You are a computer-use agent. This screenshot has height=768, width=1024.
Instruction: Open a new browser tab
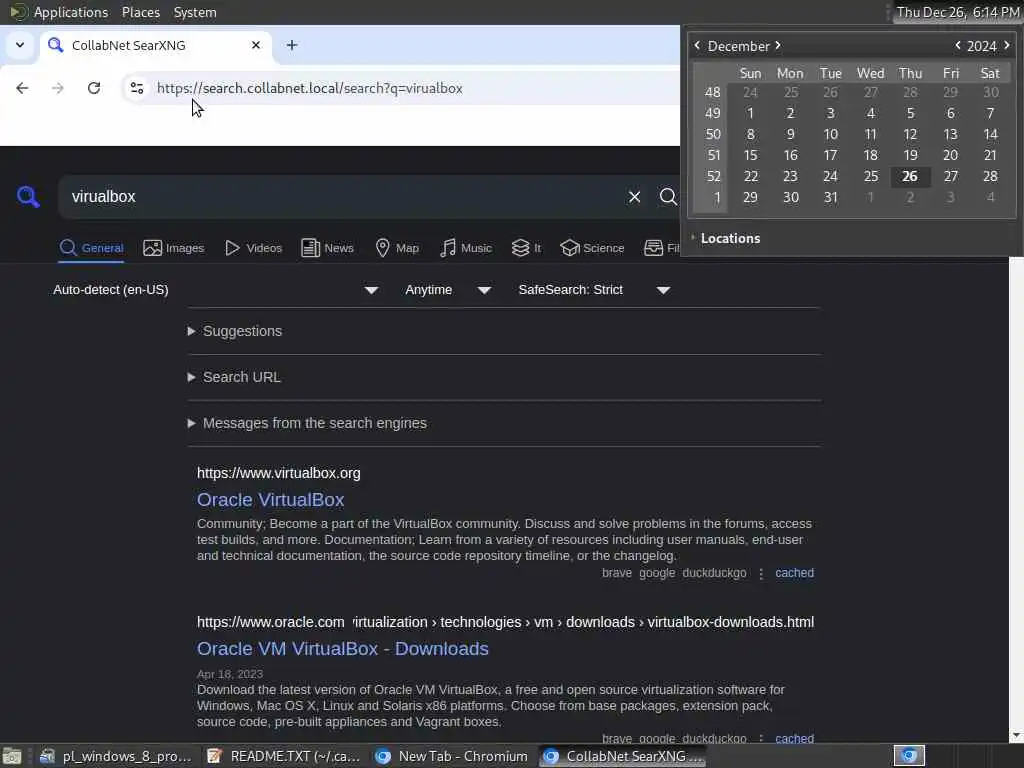pyautogui.click(x=292, y=45)
